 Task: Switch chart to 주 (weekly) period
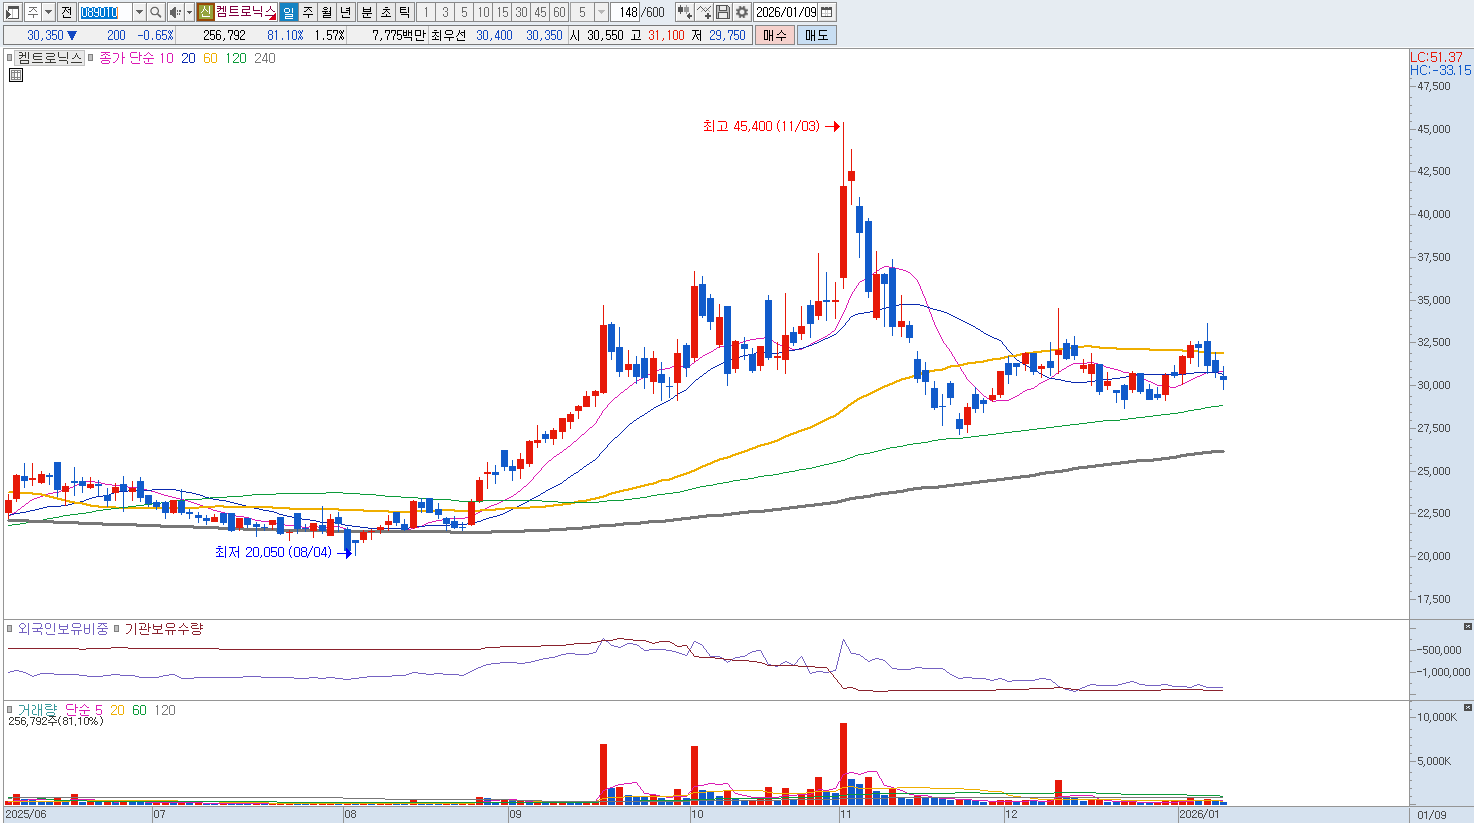(307, 12)
